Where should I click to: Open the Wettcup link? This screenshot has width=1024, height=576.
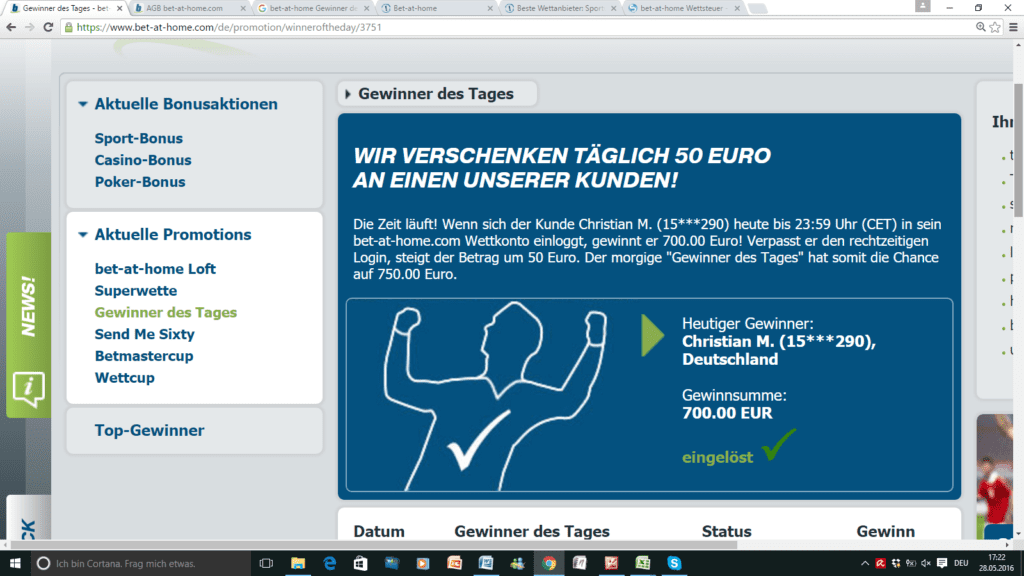[x=124, y=378]
